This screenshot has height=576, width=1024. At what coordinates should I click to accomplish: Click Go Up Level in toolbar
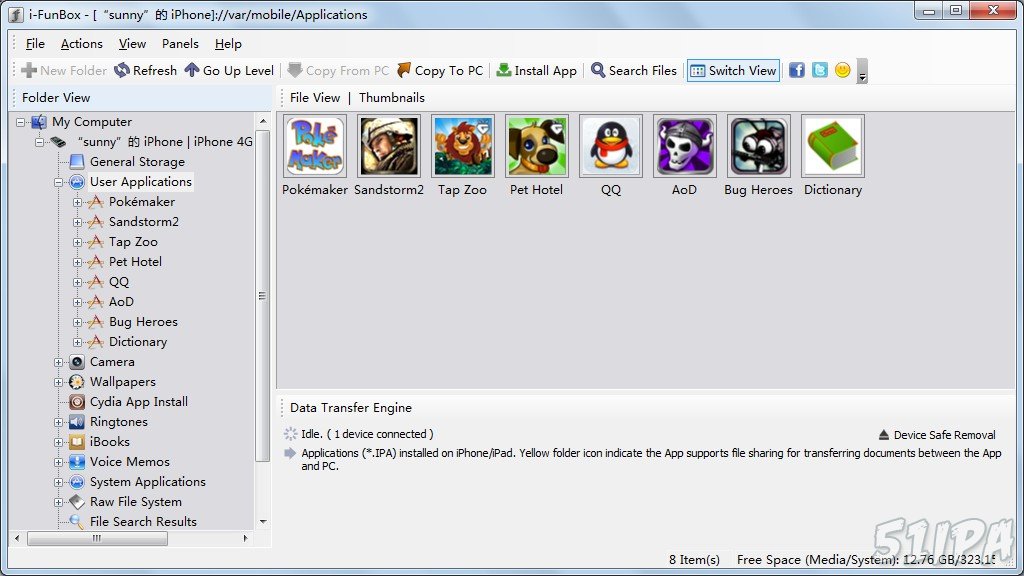(x=229, y=70)
